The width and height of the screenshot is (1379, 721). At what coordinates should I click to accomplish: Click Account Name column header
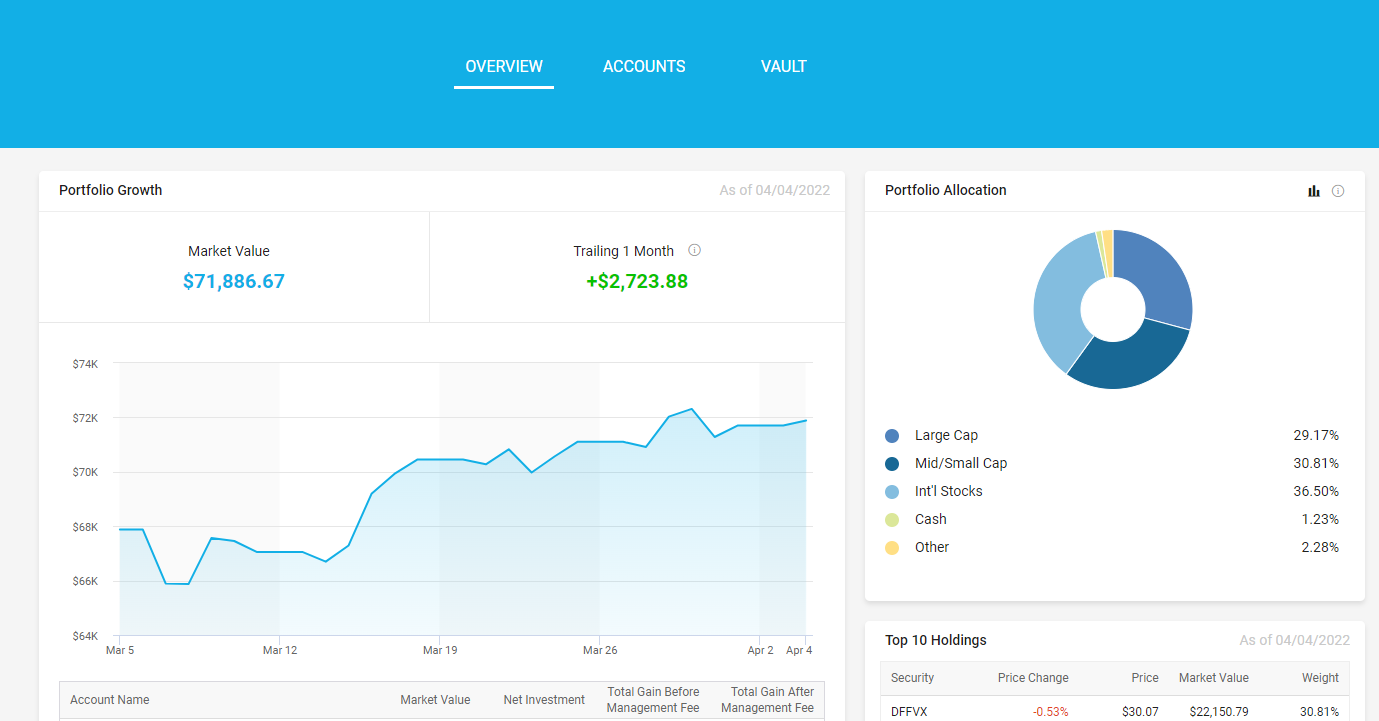[x=110, y=700]
